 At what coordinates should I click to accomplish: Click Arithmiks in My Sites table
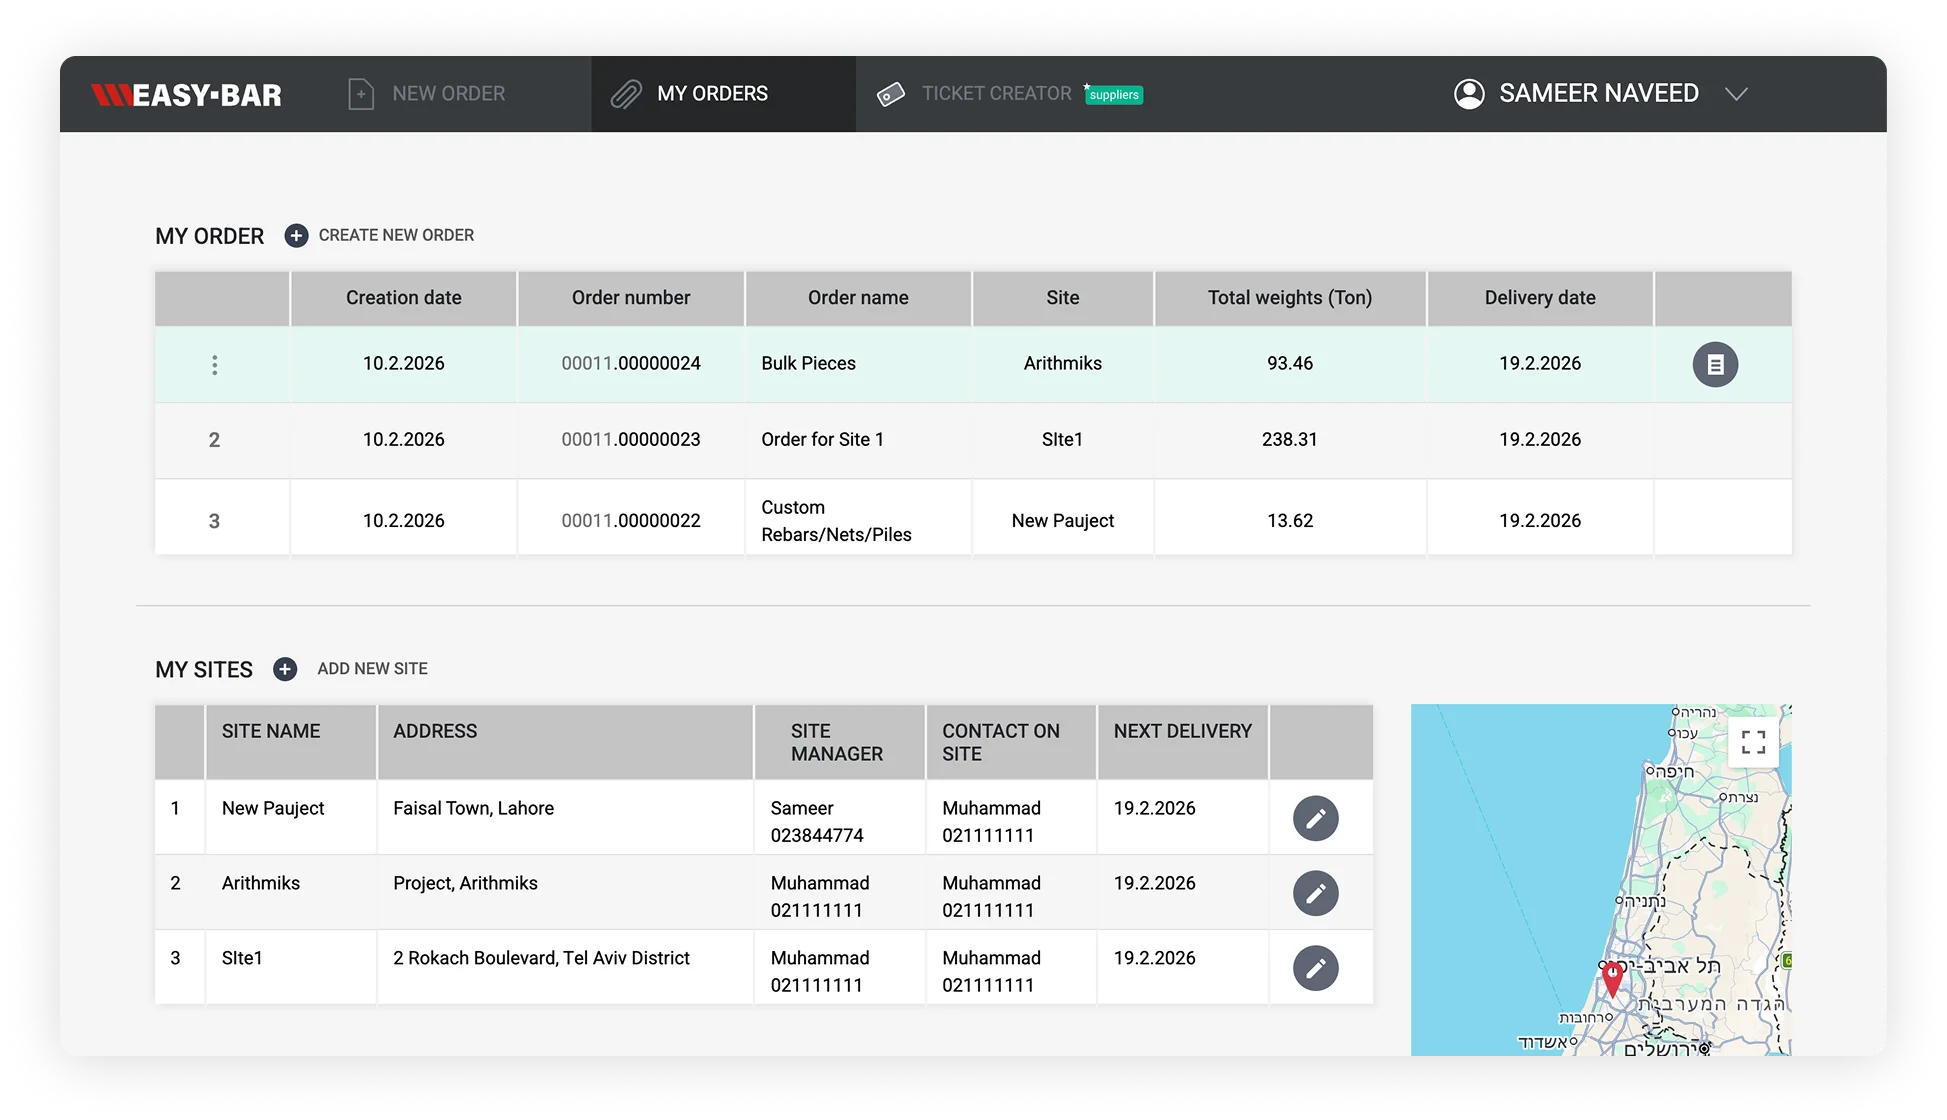(x=261, y=883)
